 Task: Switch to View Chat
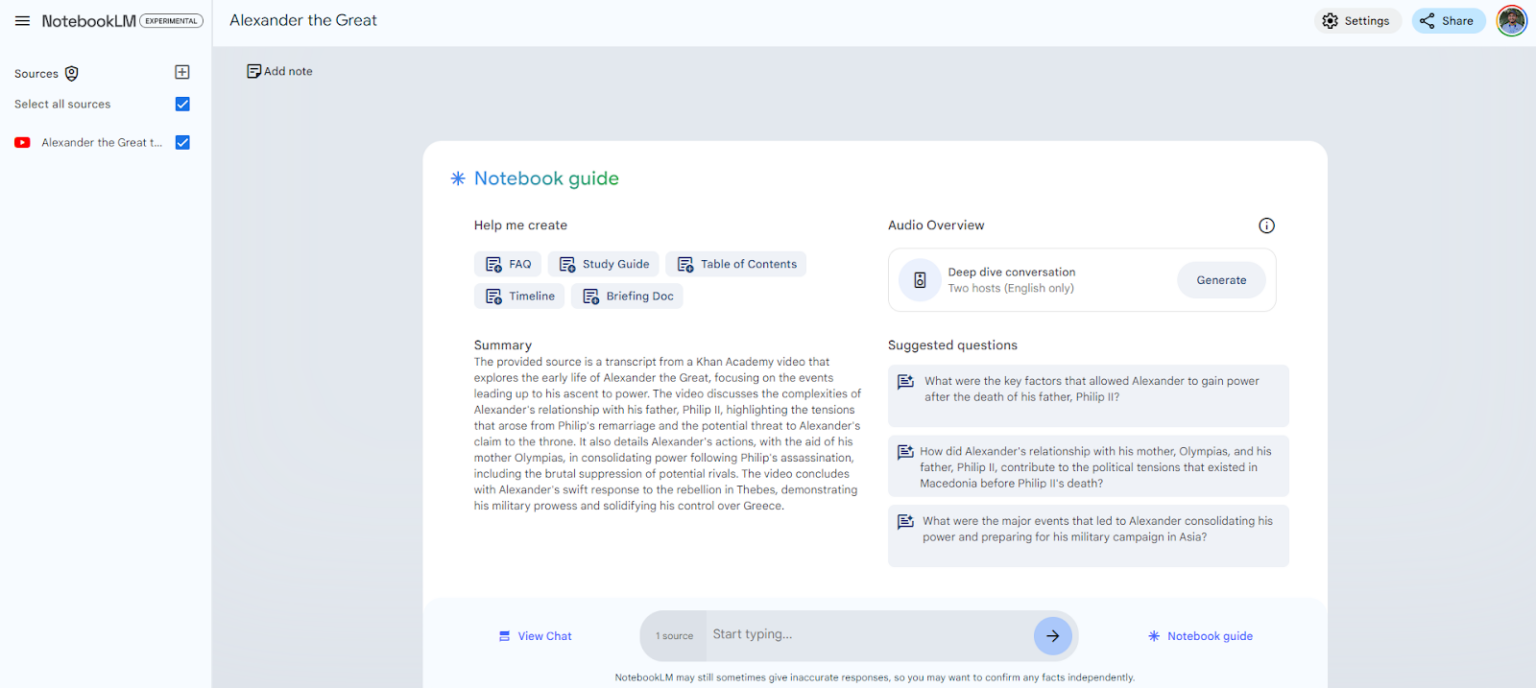[x=535, y=636]
